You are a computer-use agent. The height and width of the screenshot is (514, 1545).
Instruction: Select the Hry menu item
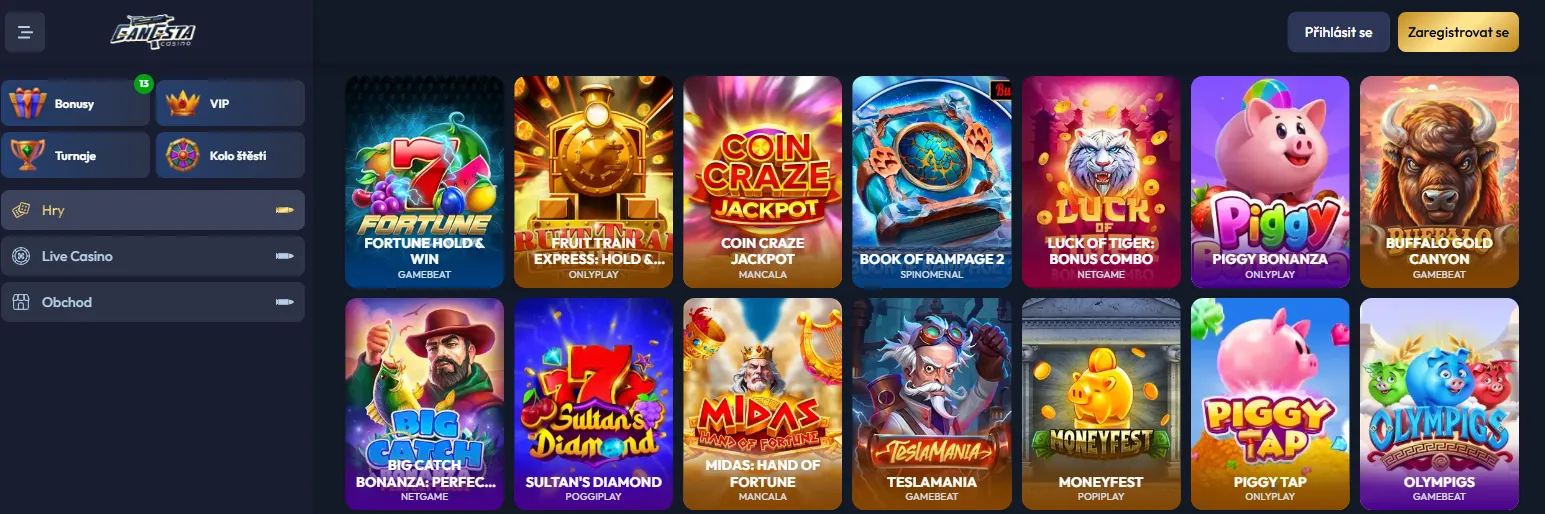(x=153, y=210)
